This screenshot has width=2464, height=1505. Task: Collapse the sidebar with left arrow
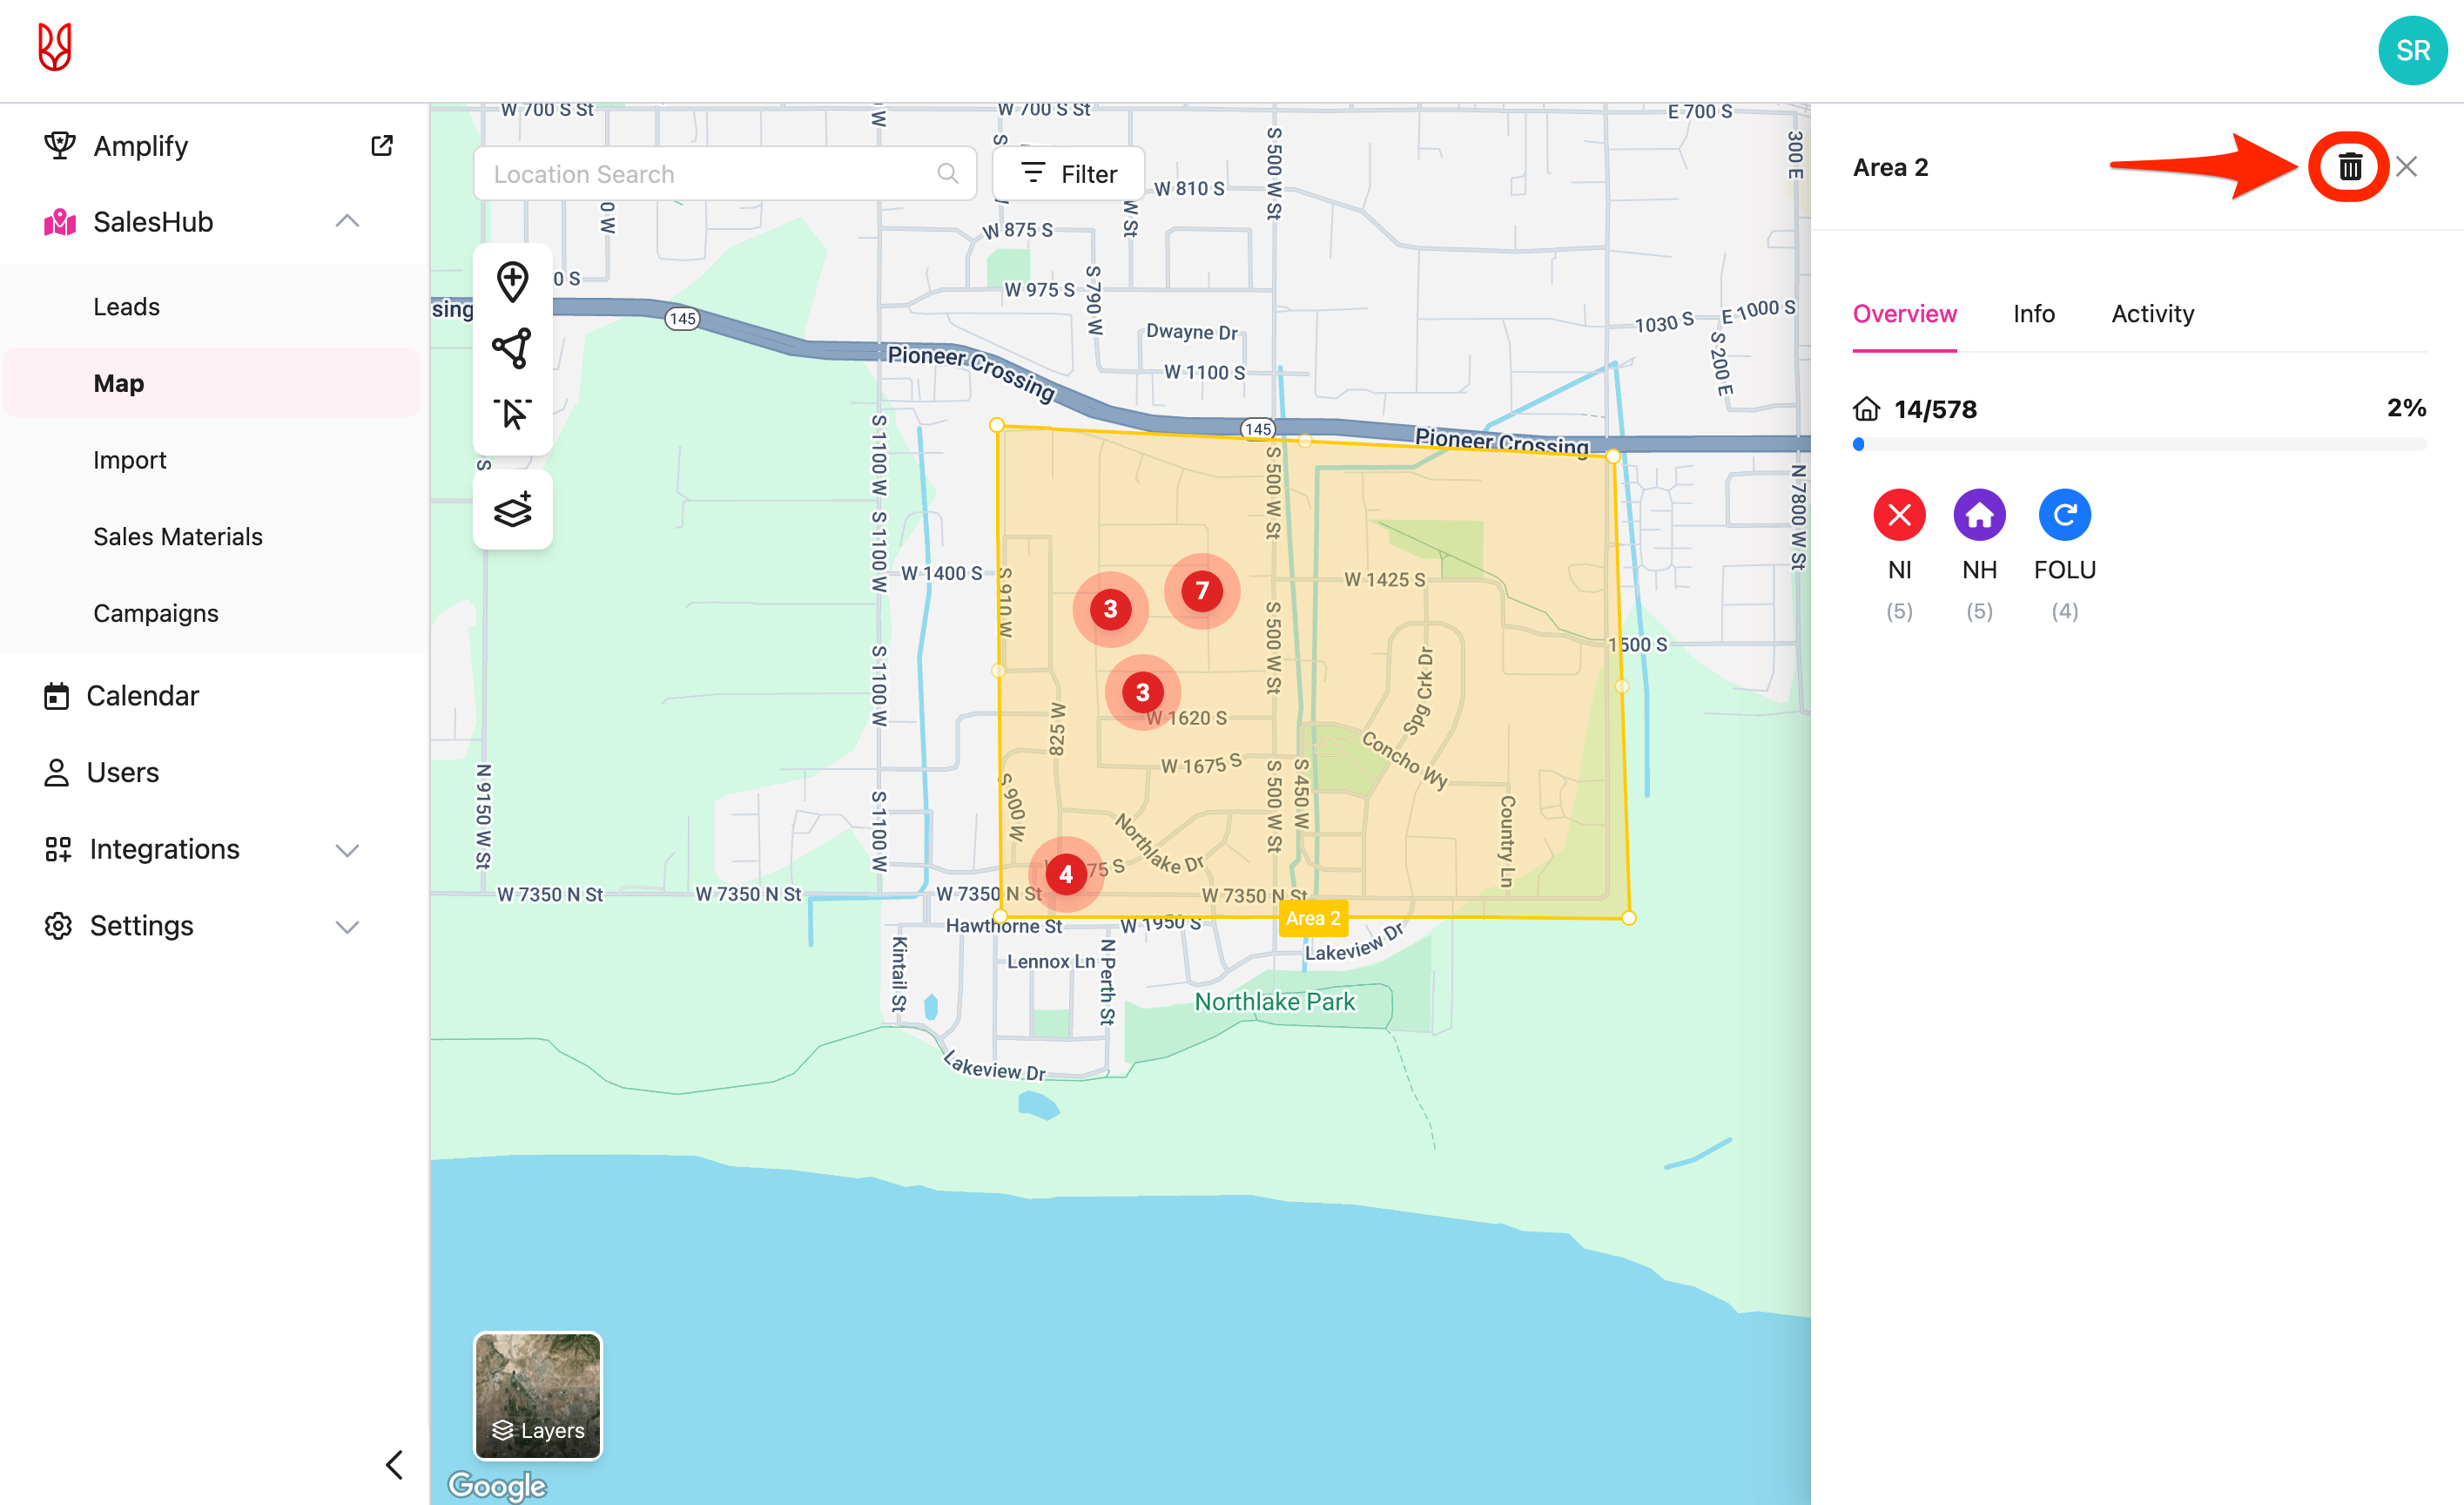click(394, 1465)
